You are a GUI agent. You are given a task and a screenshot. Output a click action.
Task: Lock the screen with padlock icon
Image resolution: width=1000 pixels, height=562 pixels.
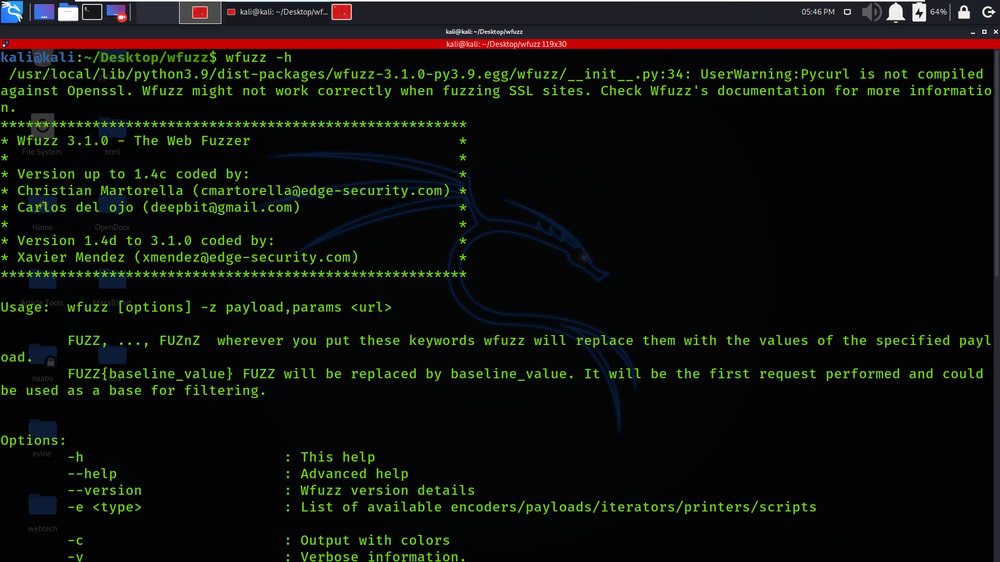click(964, 11)
